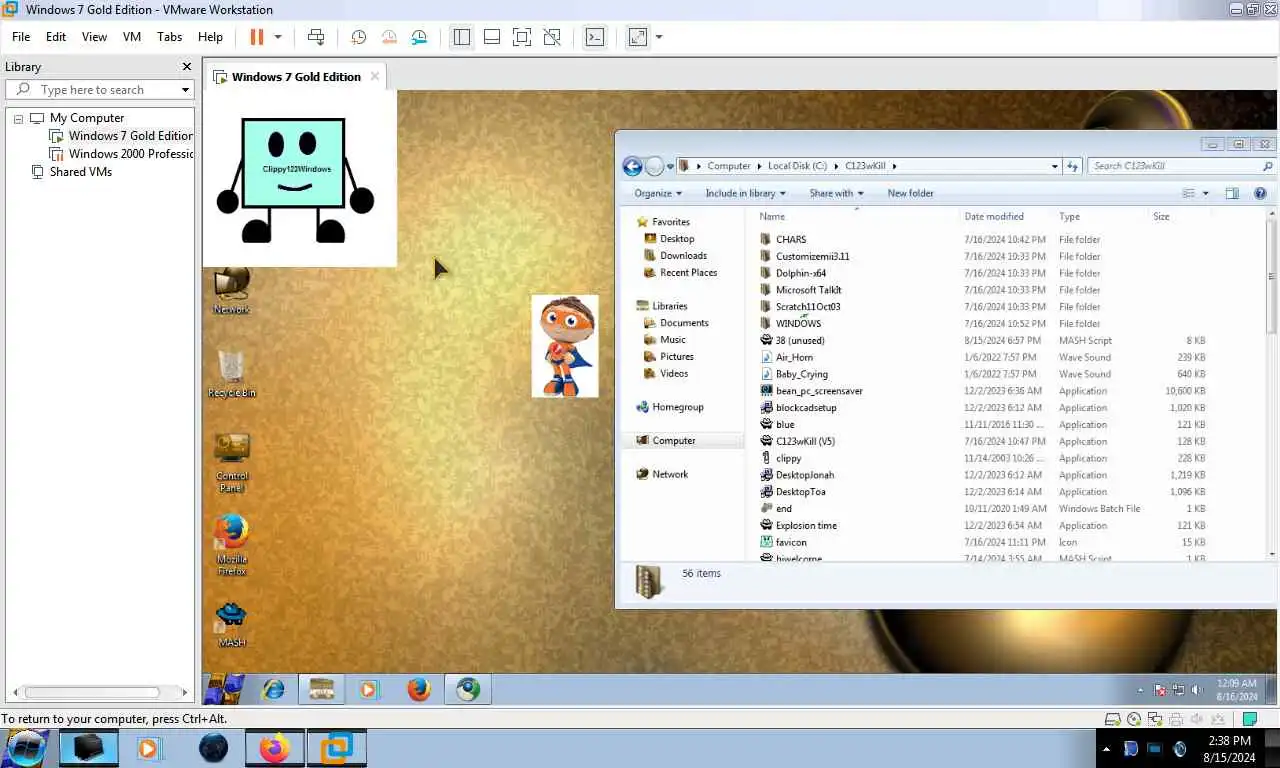Close the Windows 7 Gold Edition tab
The height and width of the screenshot is (768, 1280).
(375, 76)
